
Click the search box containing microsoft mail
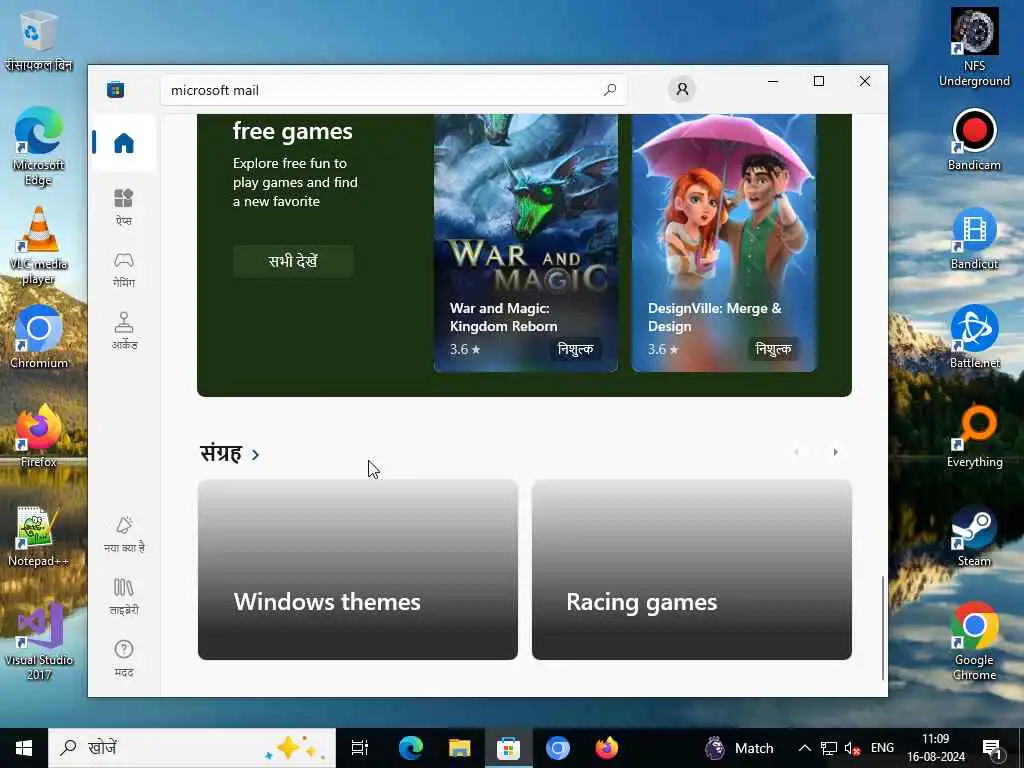tap(394, 90)
